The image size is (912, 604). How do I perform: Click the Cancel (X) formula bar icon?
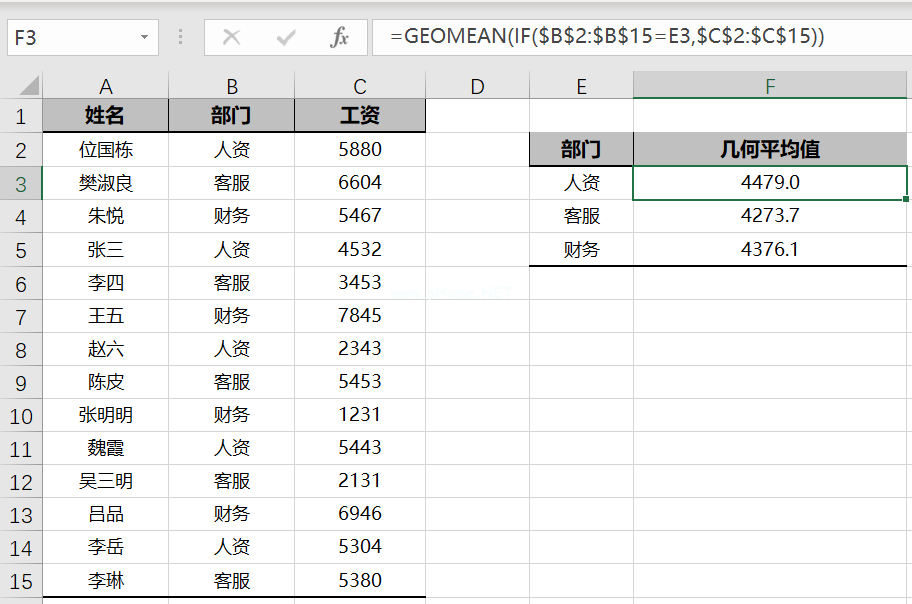pyautogui.click(x=231, y=38)
